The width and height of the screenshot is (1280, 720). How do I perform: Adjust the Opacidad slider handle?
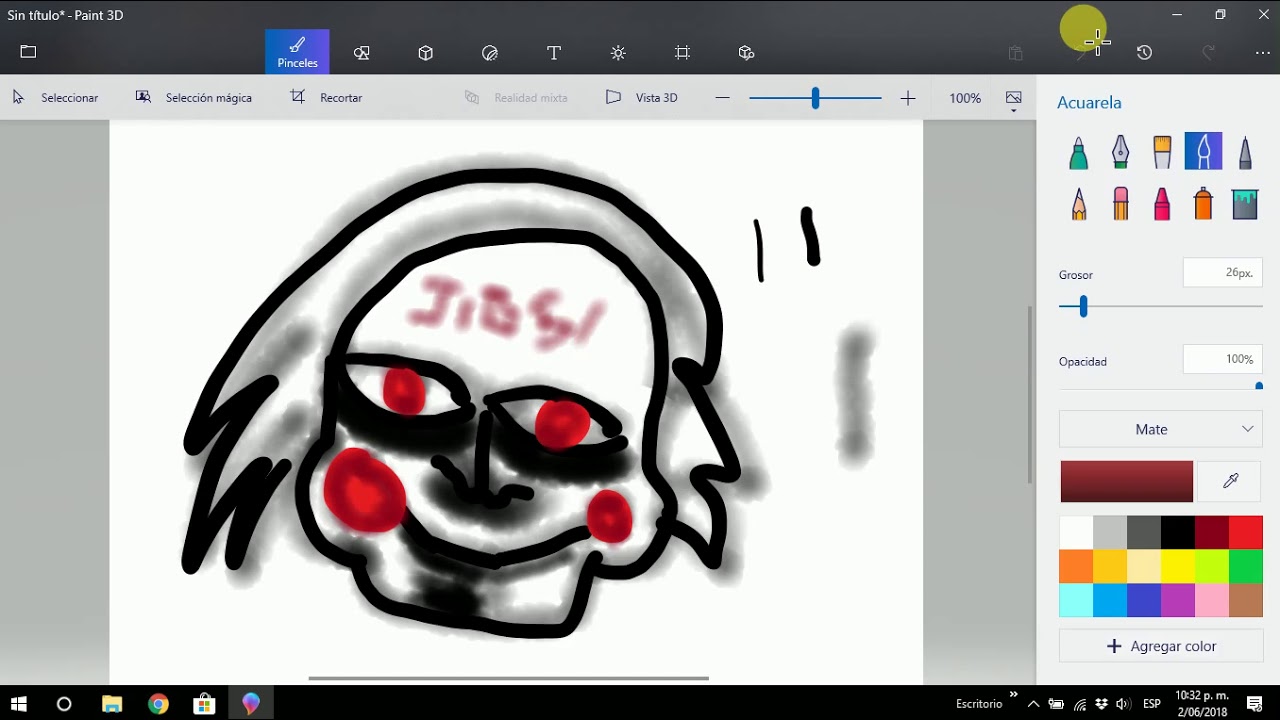tap(1259, 386)
